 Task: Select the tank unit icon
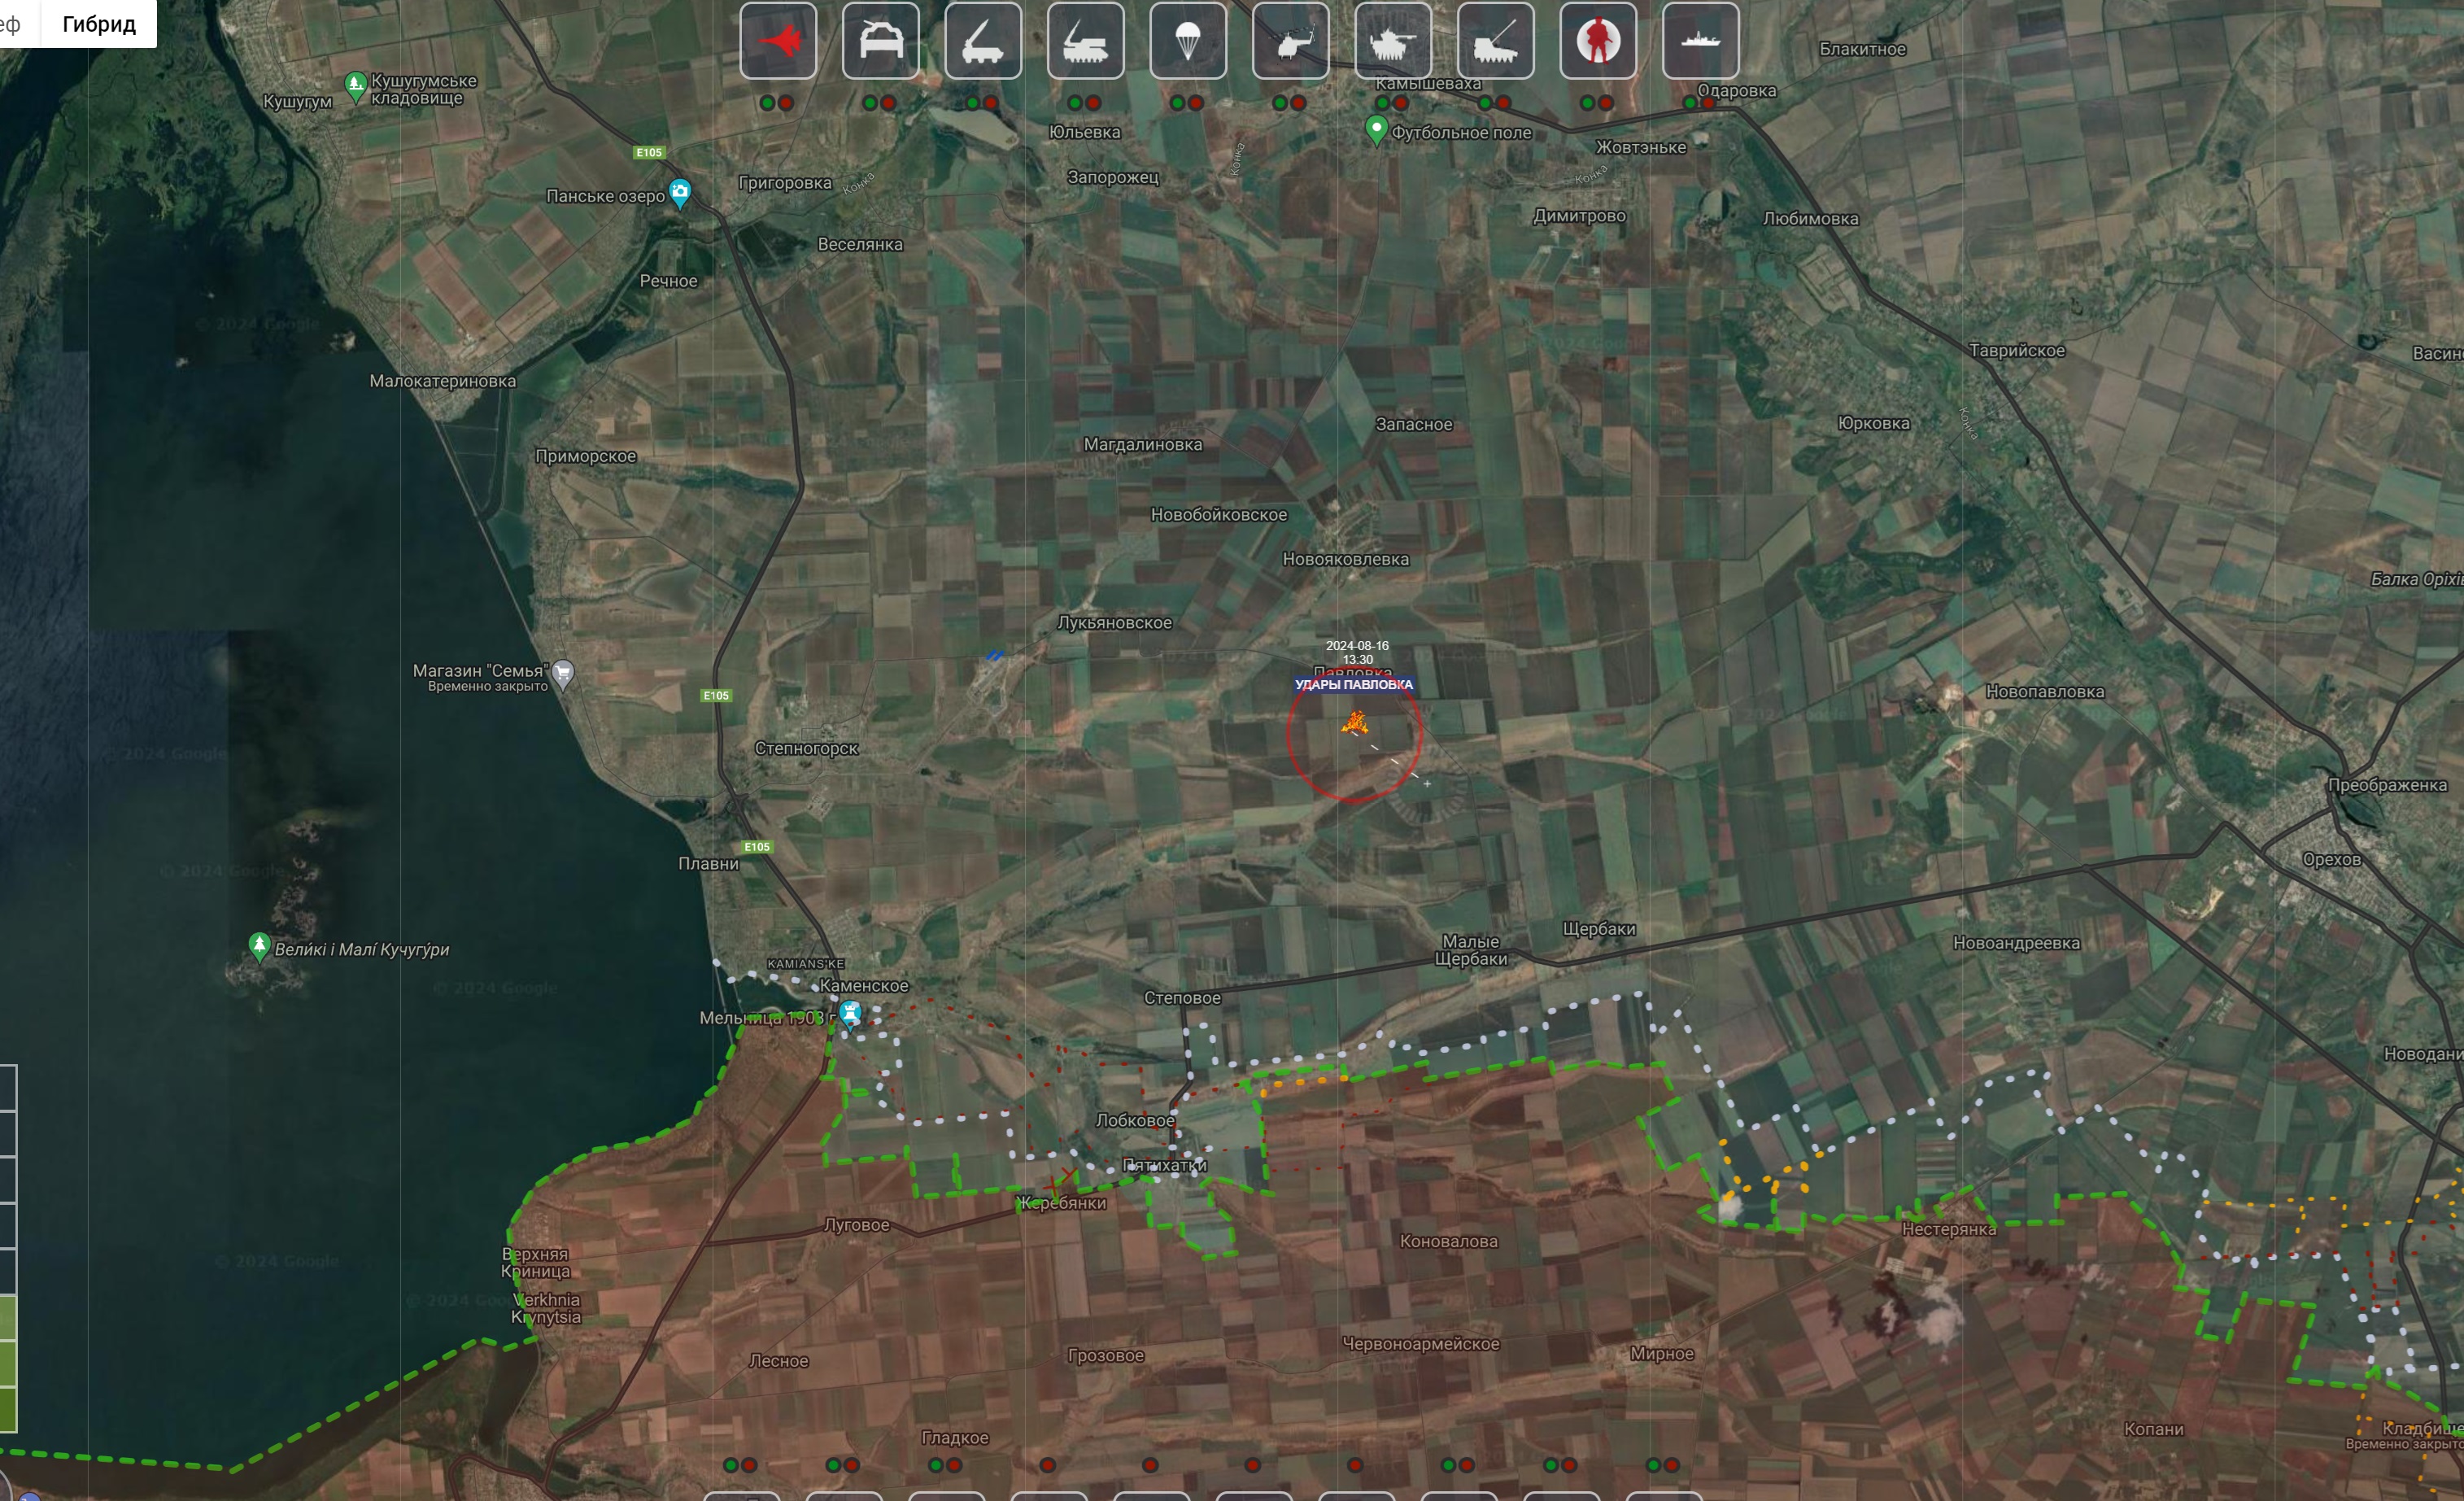1393,41
